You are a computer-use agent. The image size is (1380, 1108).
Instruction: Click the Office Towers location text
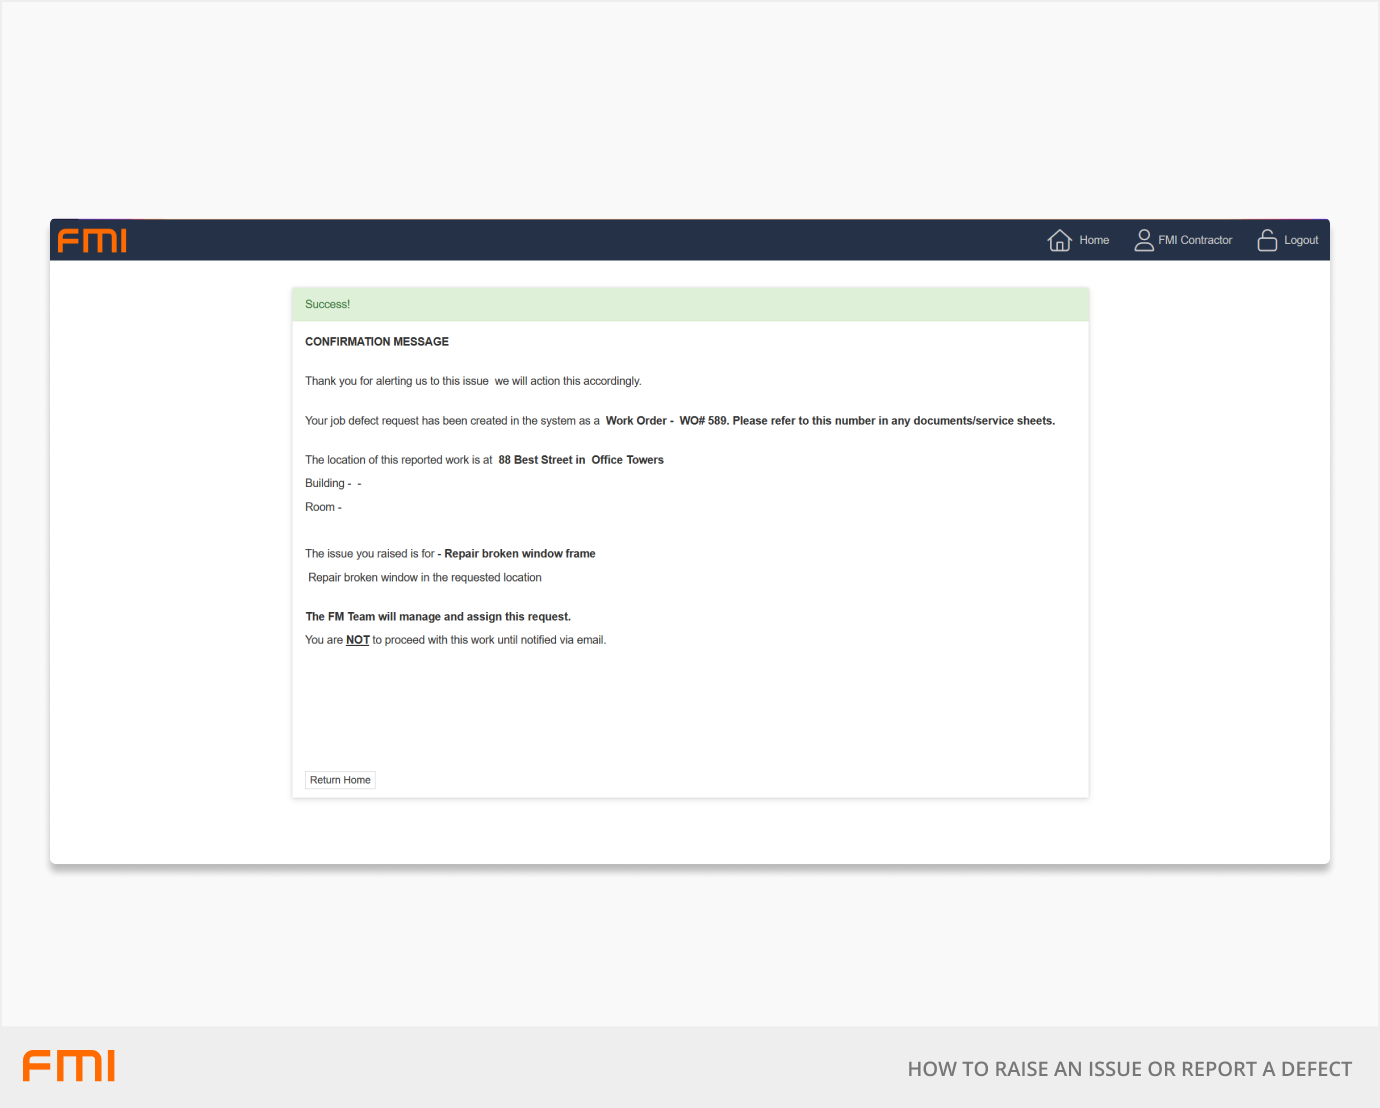(627, 460)
